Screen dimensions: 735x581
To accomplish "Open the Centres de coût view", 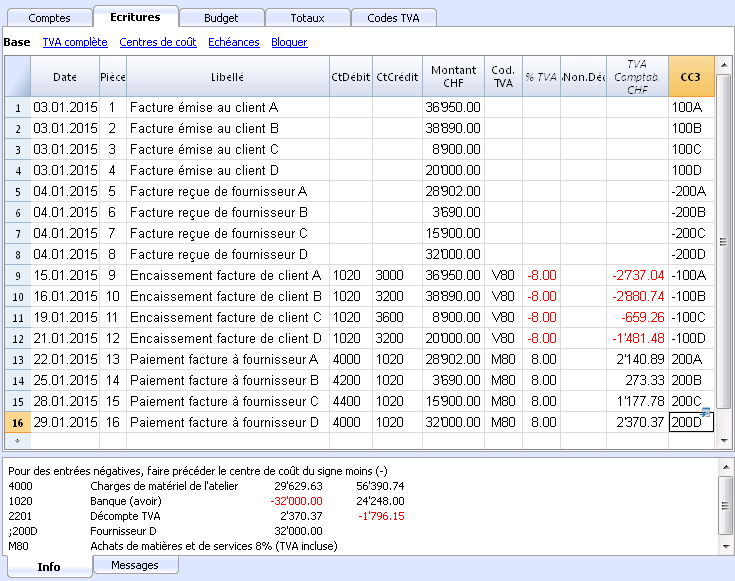I will click(158, 42).
